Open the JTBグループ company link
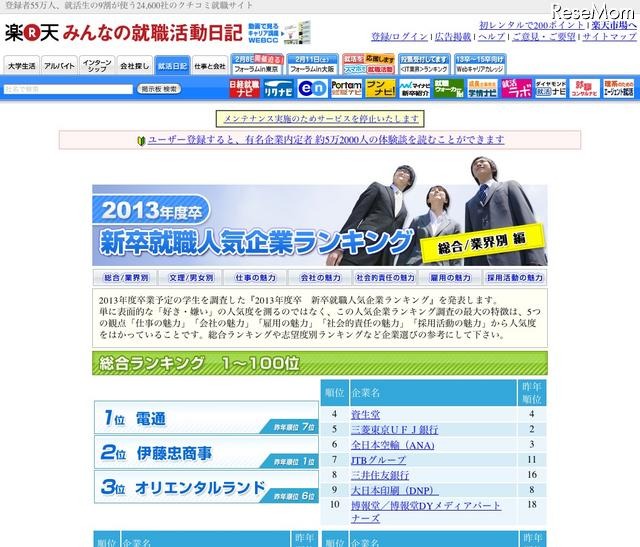This screenshot has width=640, height=547. point(378,460)
